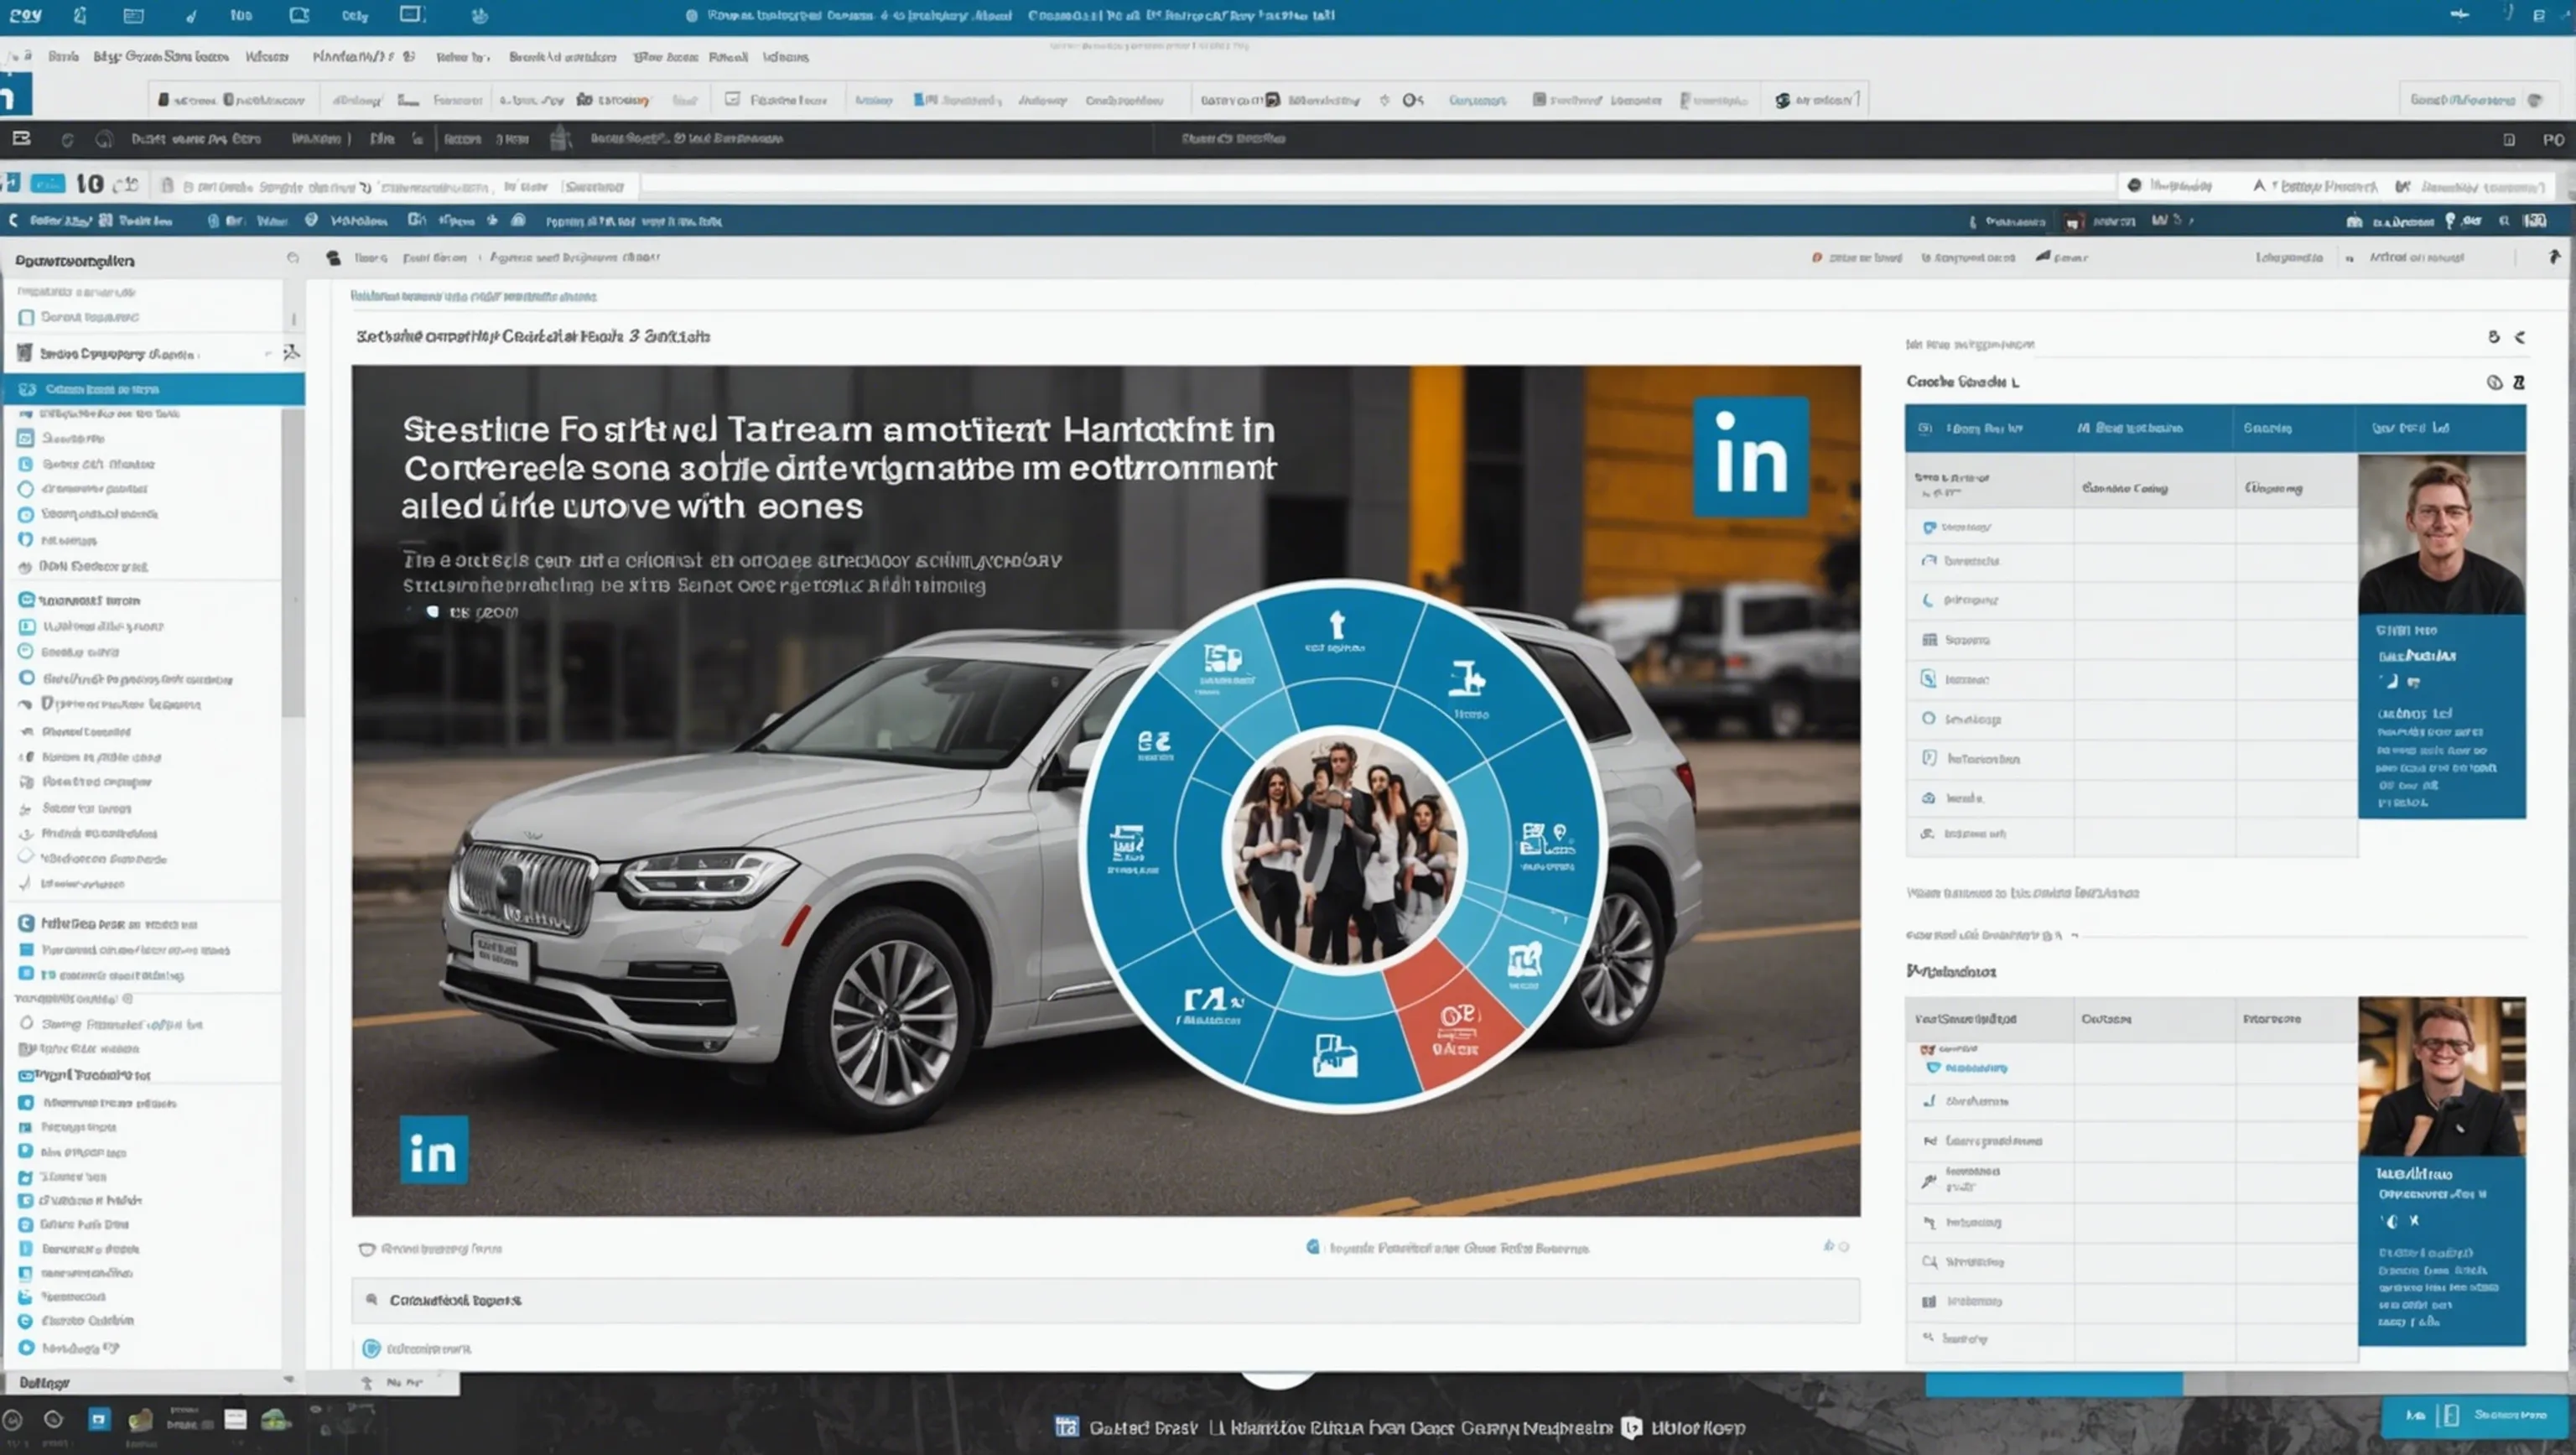
Task: Click the arrow icon at the far right of the breadcrumb bar
Action: (x=2553, y=257)
